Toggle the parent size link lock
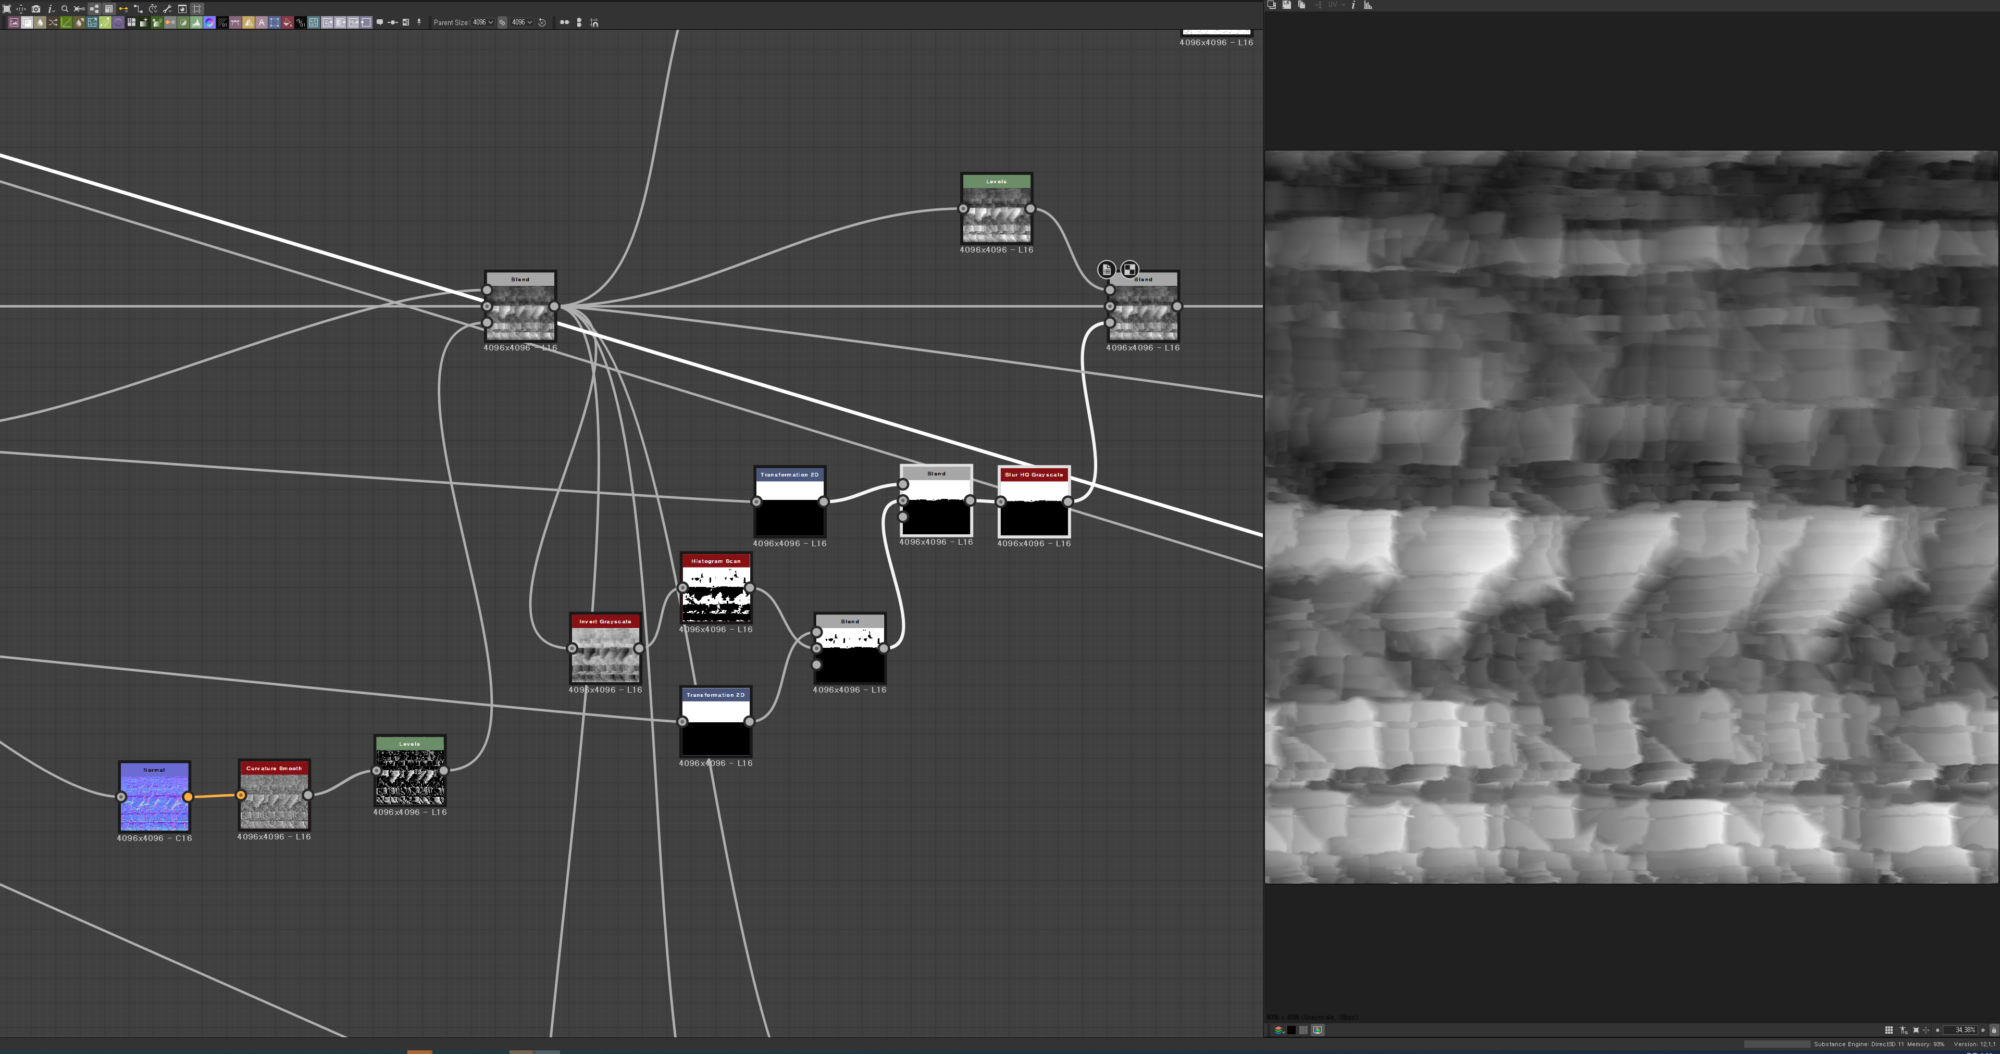 [502, 22]
